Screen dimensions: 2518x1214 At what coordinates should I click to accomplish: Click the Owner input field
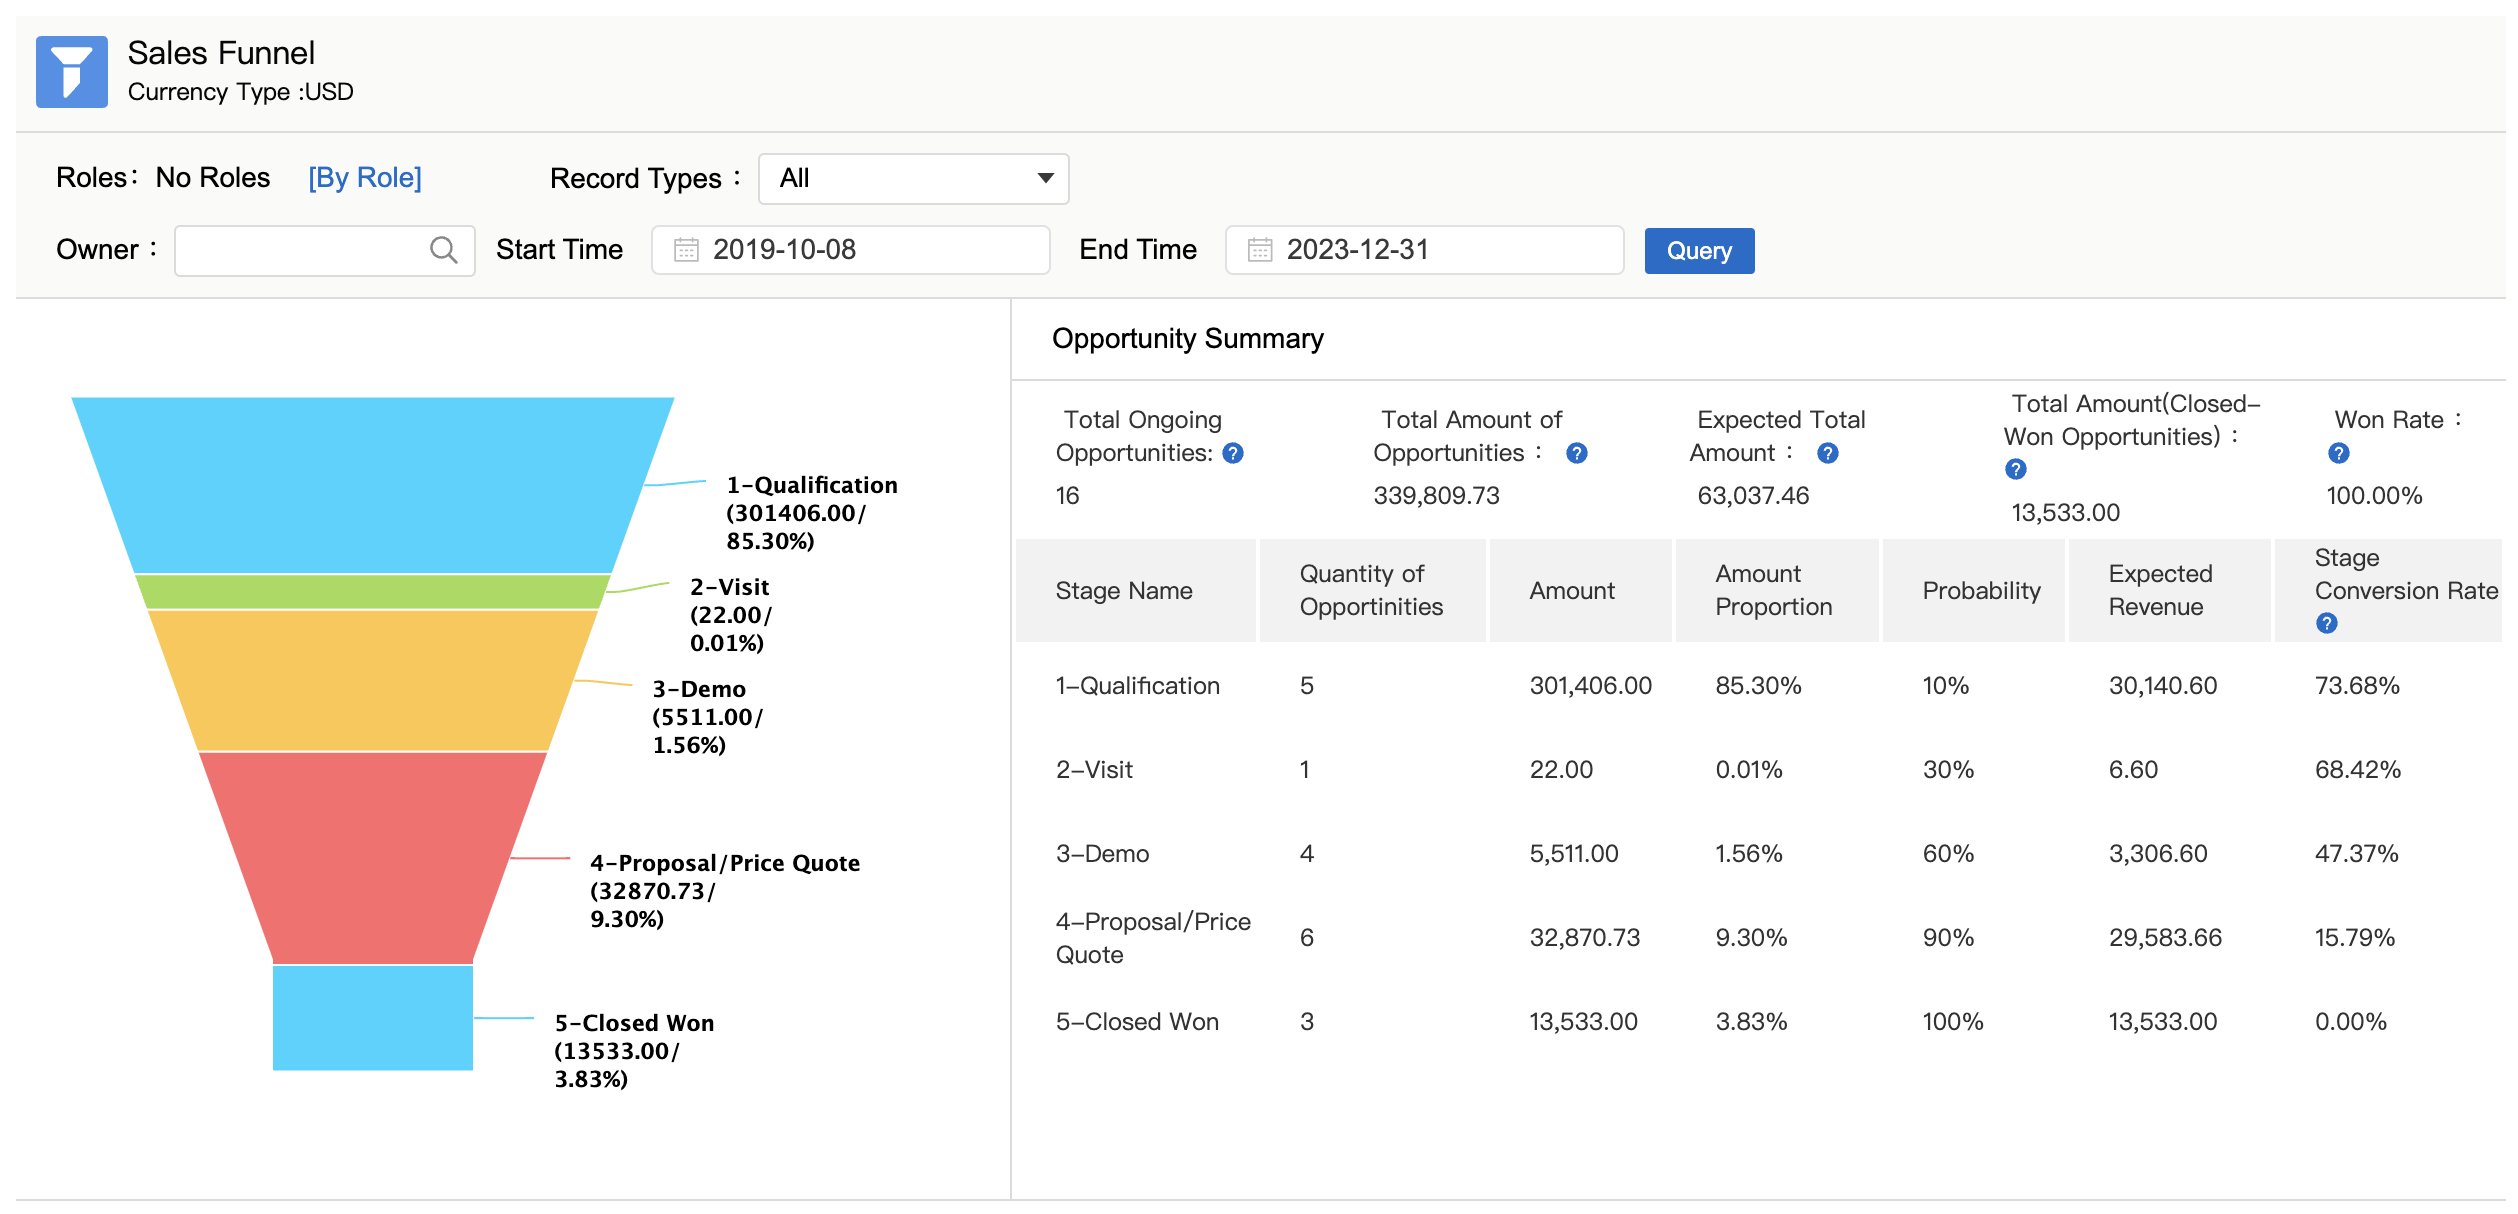point(300,250)
